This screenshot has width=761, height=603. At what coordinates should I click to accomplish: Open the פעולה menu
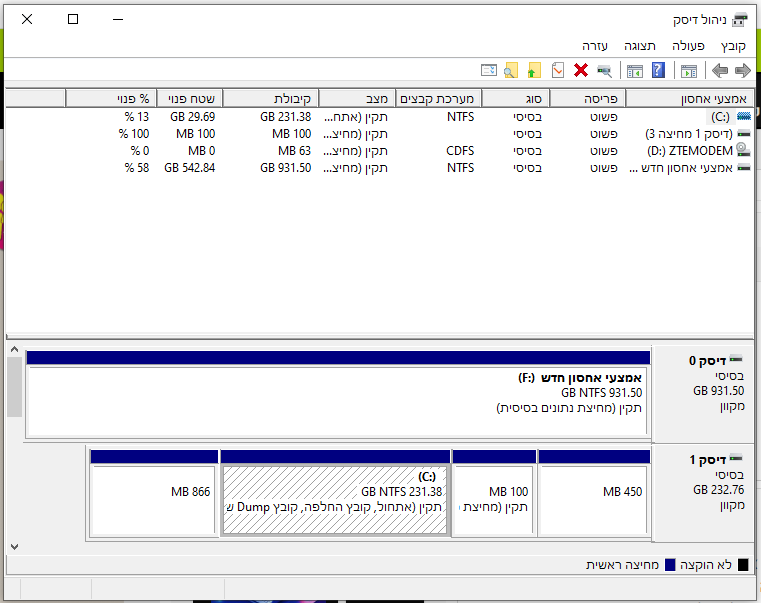pos(688,46)
